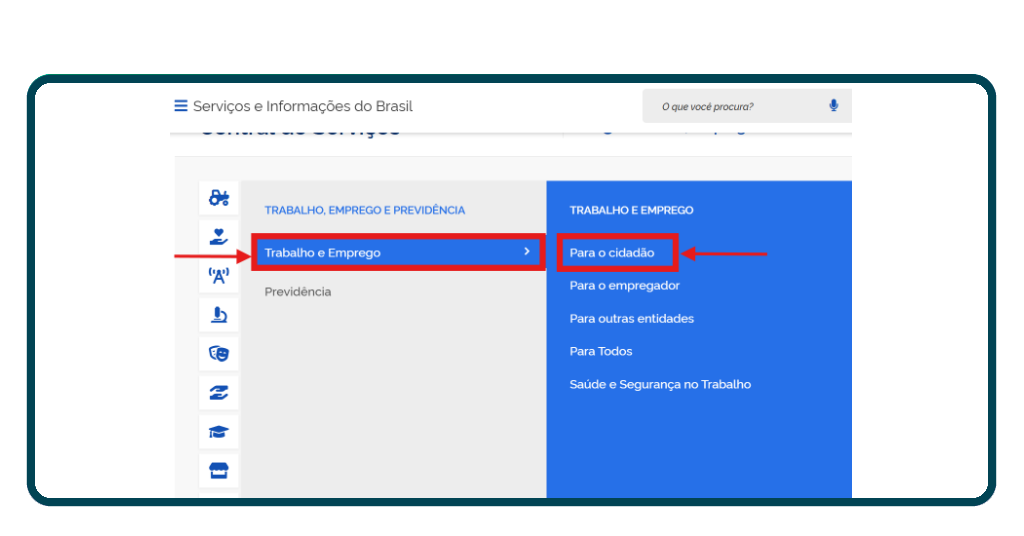Select the theater masks culture icon
The height and width of the screenshot is (536, 1024).
click(x=218, y=353)
